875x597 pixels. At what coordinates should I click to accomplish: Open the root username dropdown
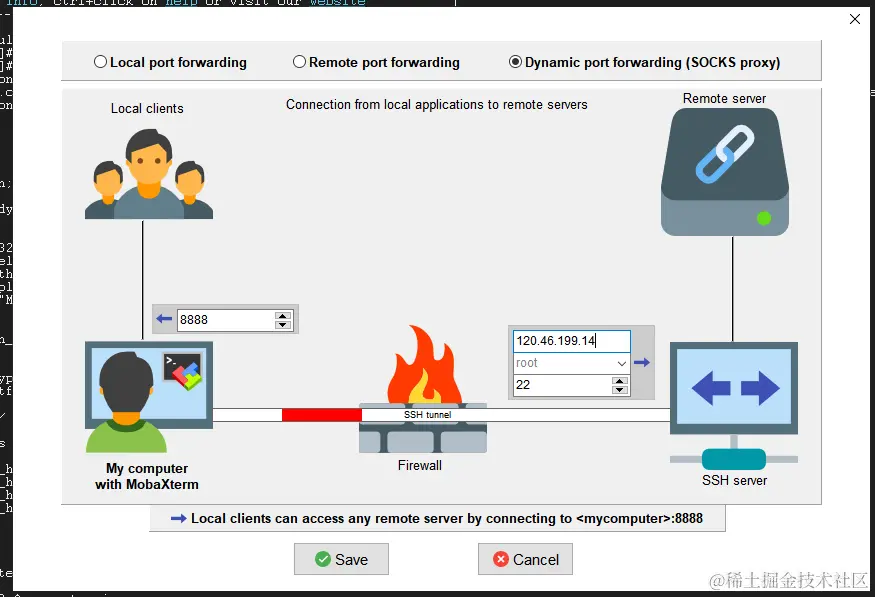pos(621,363)
